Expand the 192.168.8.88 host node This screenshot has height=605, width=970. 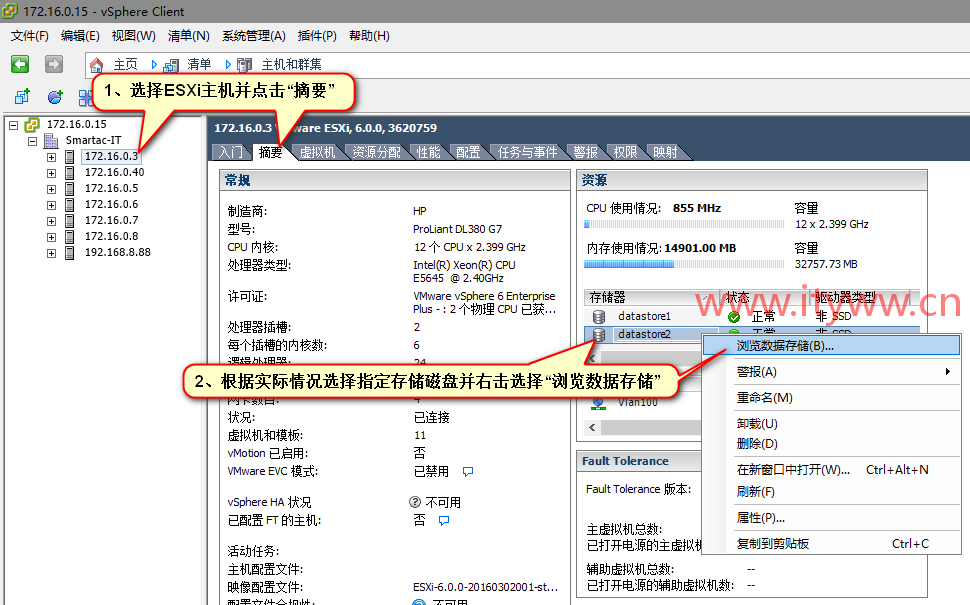point(51,253)
